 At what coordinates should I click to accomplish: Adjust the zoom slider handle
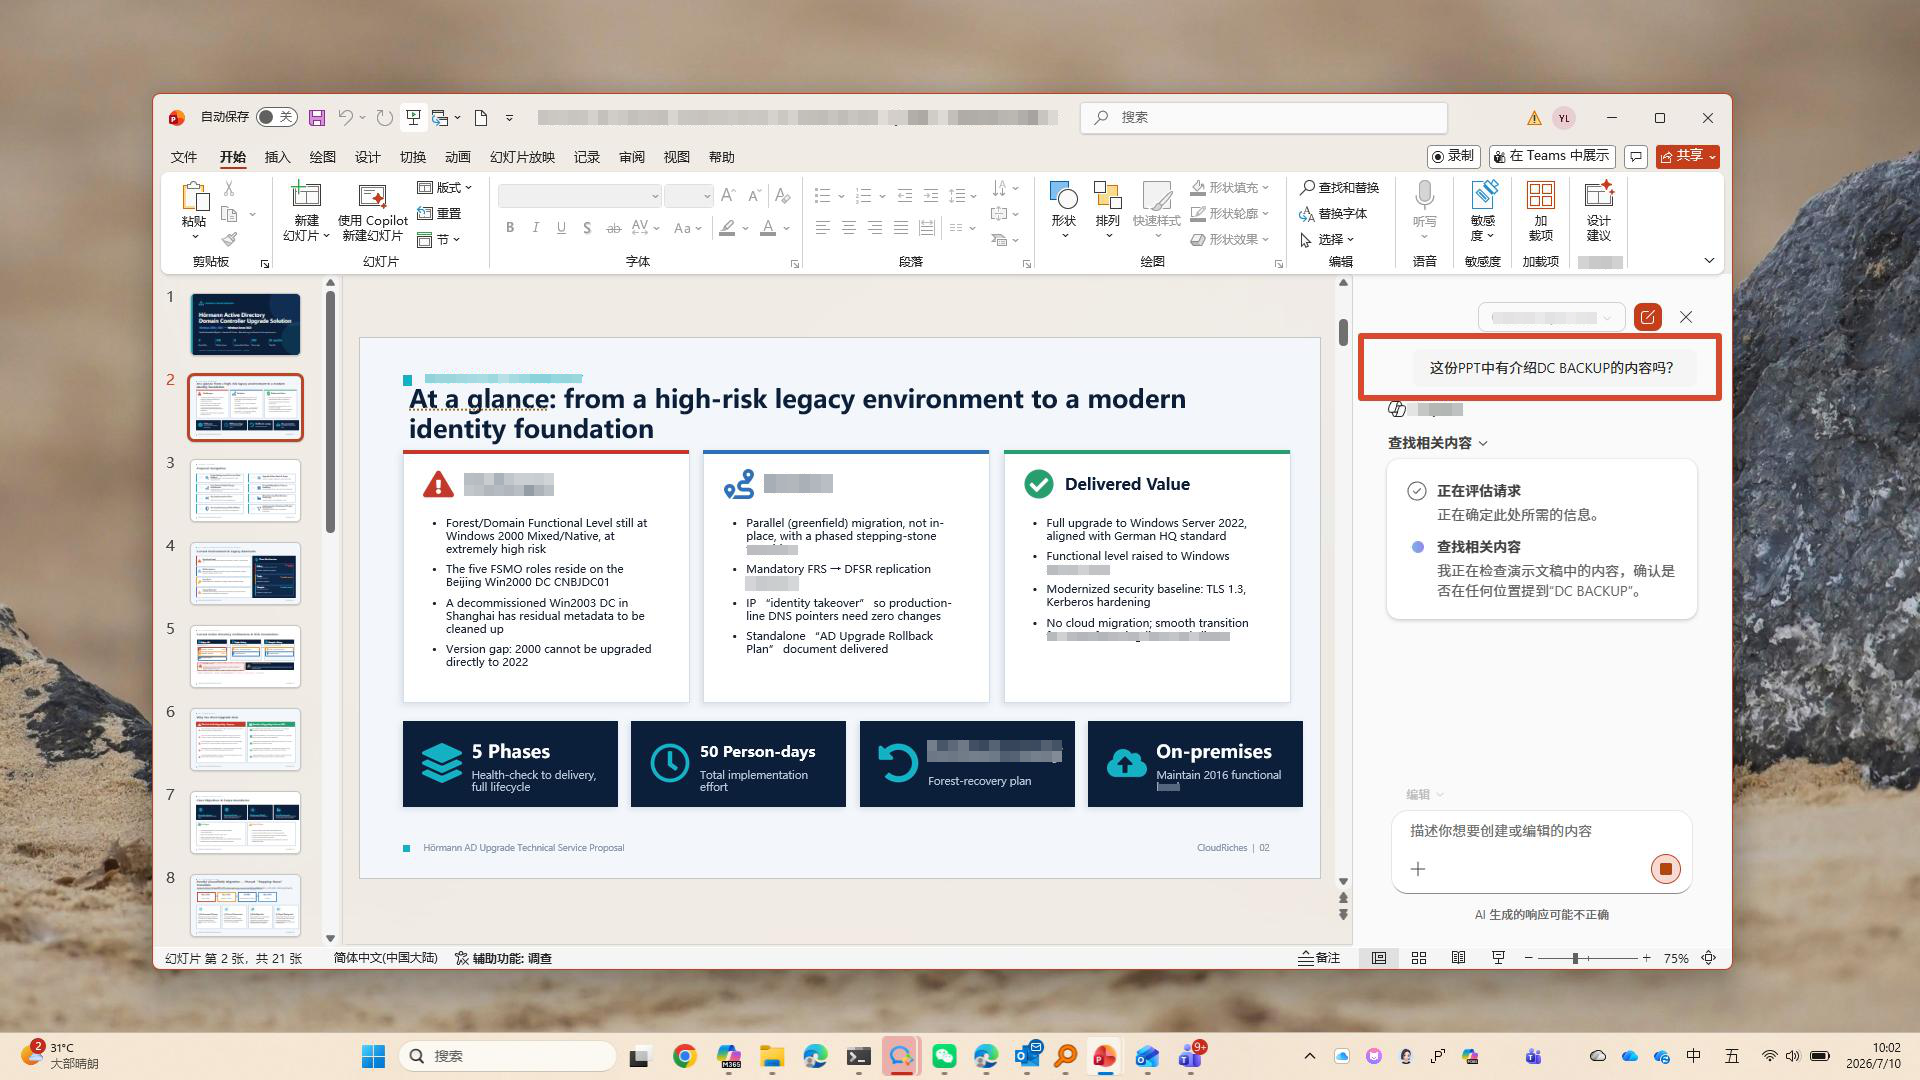pos(1575,958)
